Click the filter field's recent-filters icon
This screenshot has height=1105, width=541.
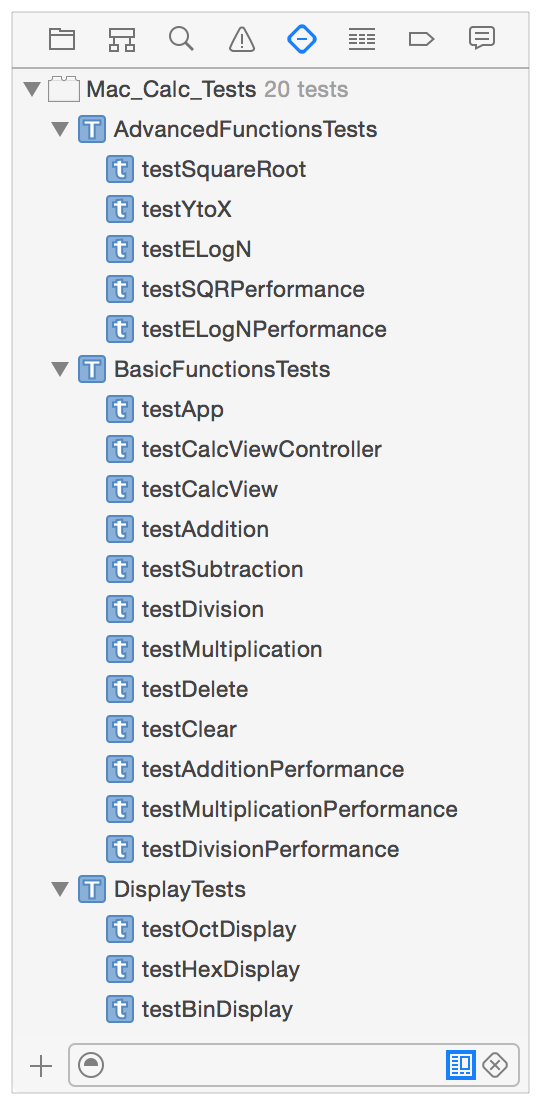91,1065
